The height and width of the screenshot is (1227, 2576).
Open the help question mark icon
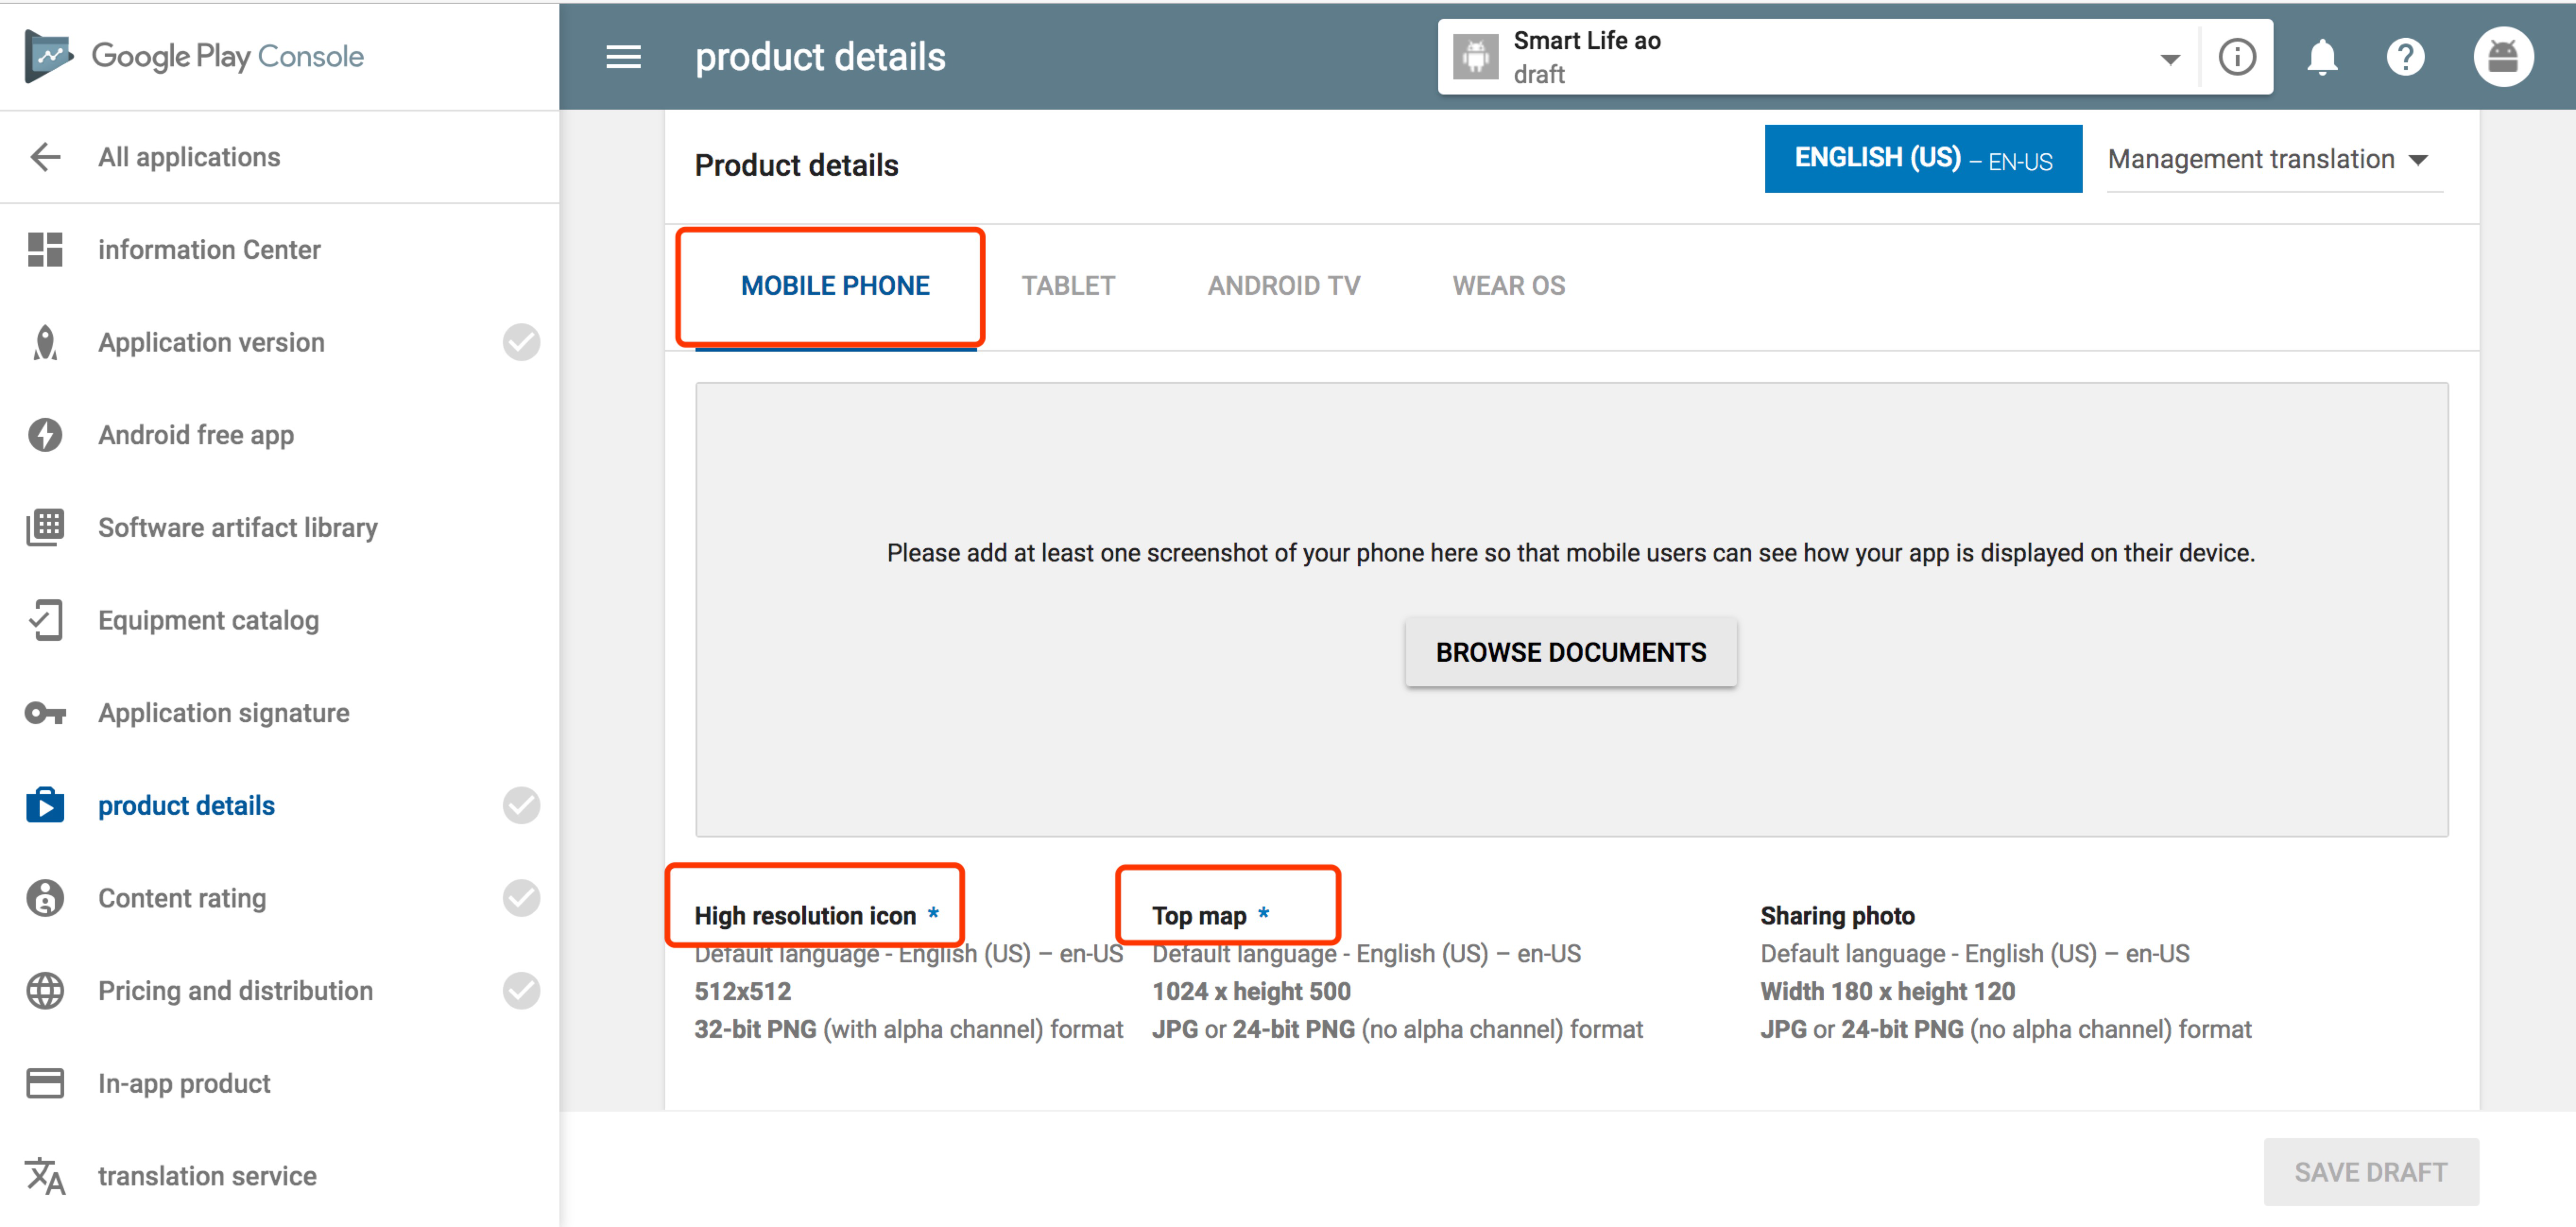click(2405, 57)
